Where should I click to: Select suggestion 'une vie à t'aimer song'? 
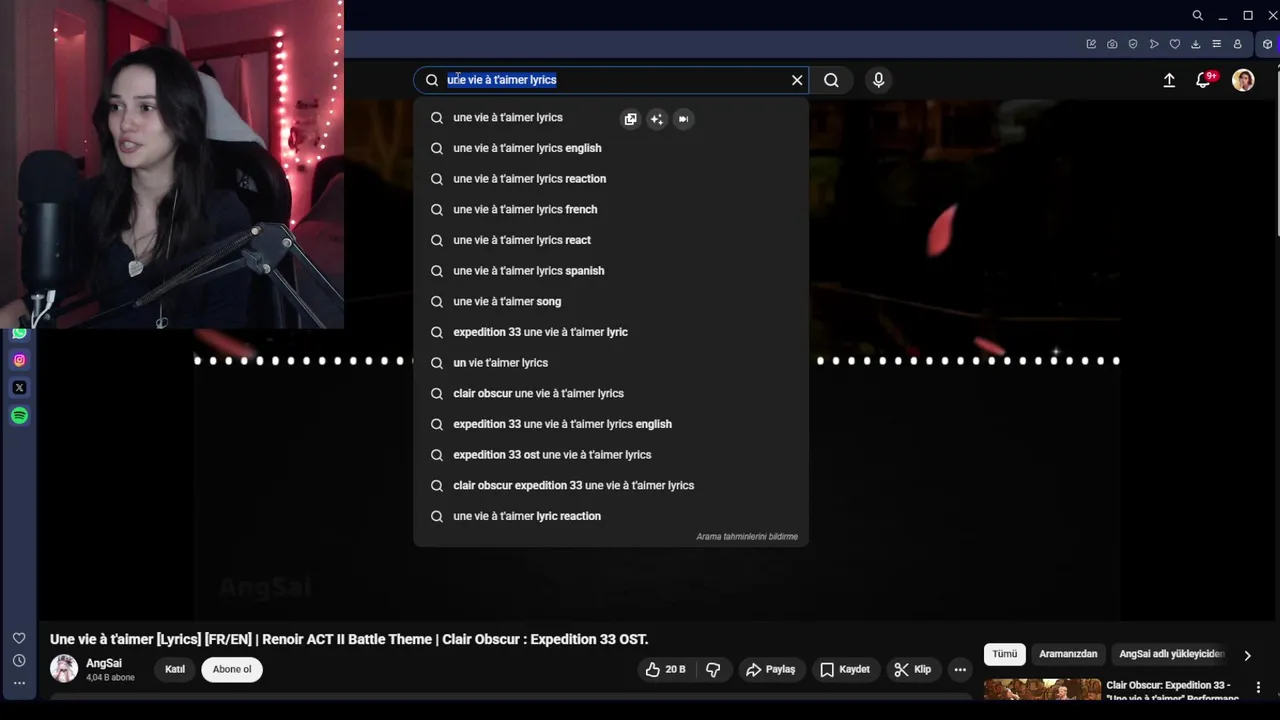coord(610,301)
